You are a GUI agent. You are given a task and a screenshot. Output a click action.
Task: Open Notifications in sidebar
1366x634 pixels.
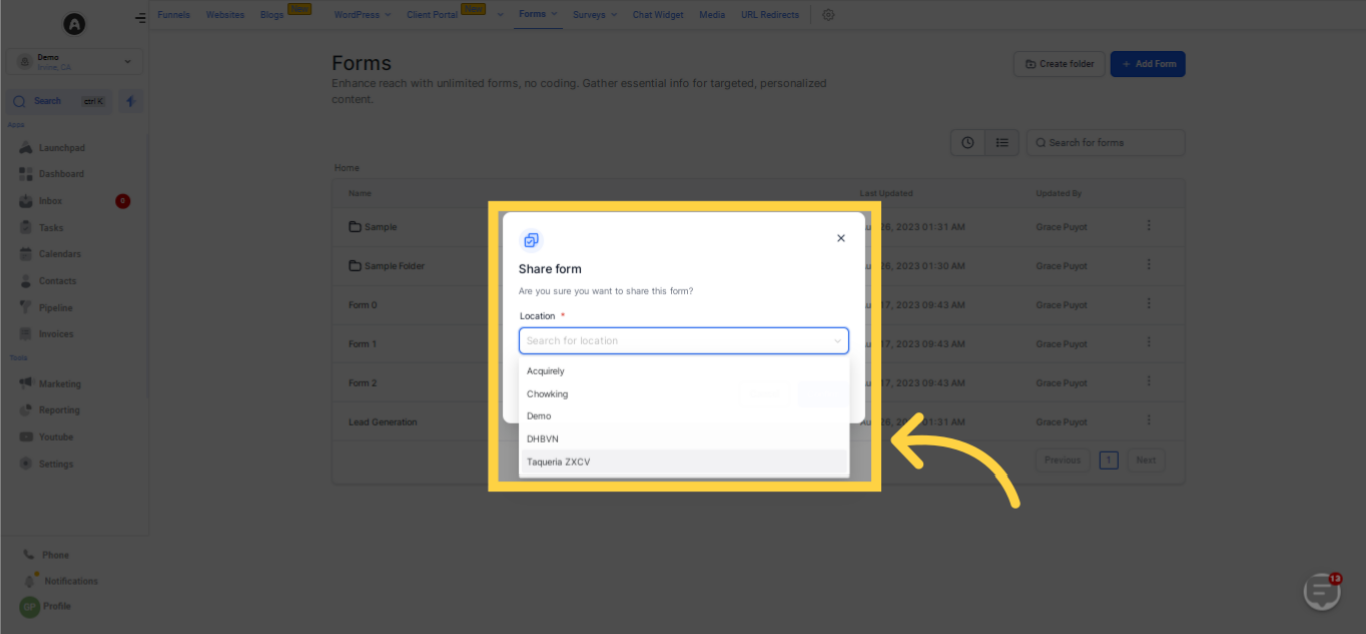coord(71,581)
